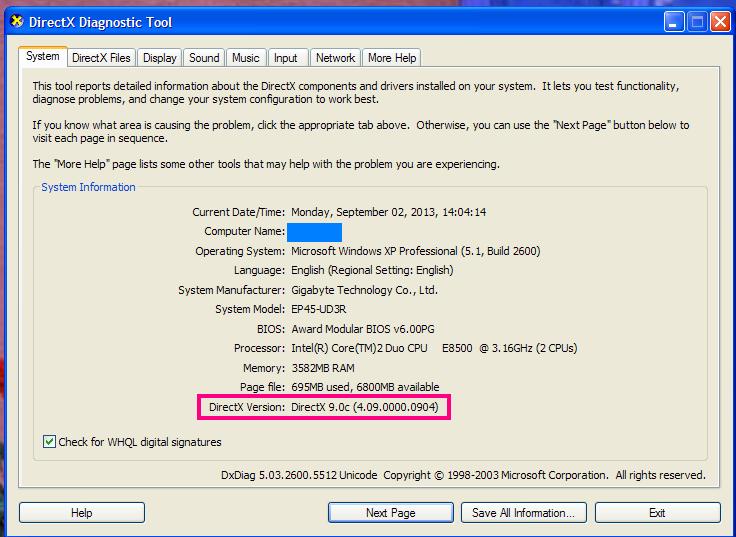736x537 pixels.
Task: Click the DxDiag 5.03.2600.5512 copyright line
Action: (x=463, y=475)
